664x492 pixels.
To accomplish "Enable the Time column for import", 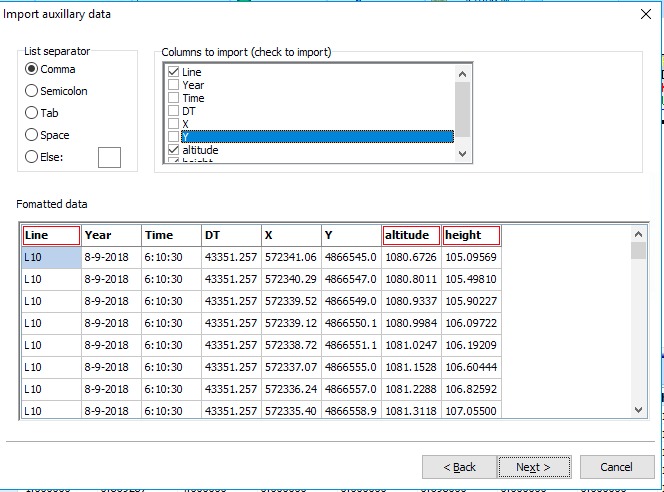I will click(174, 98).
